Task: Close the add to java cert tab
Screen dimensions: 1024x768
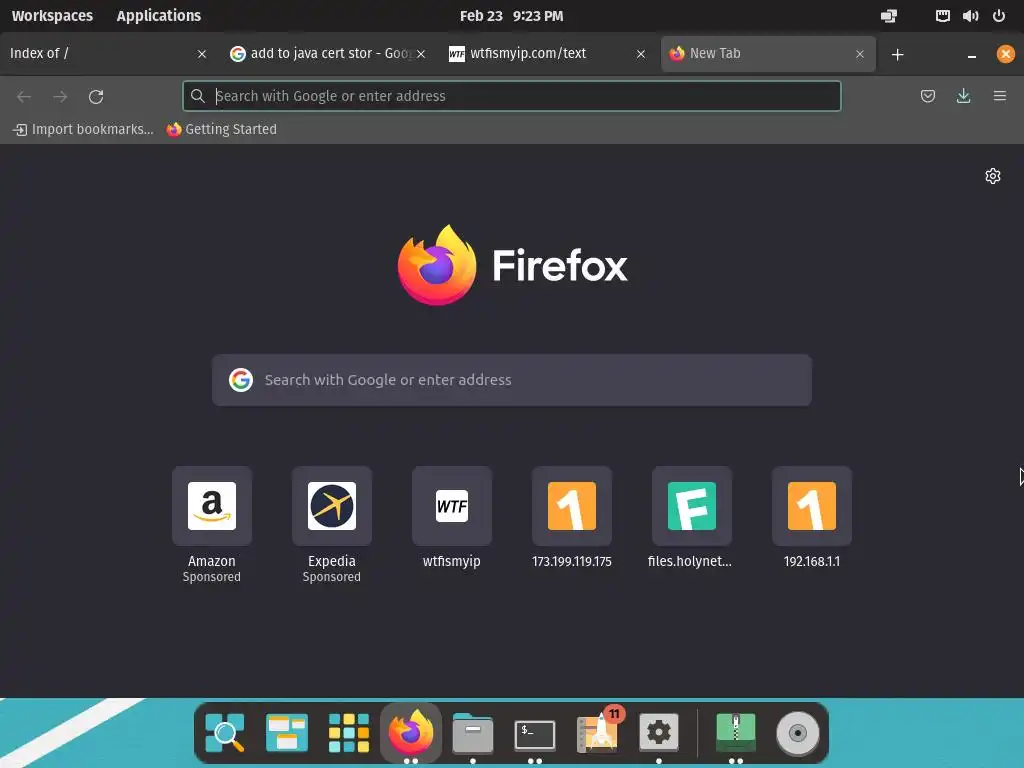Action: click(421, 54)
